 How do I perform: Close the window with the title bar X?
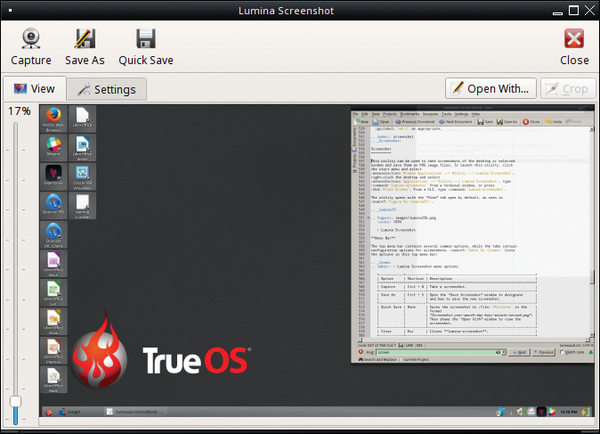pos(590,10)
